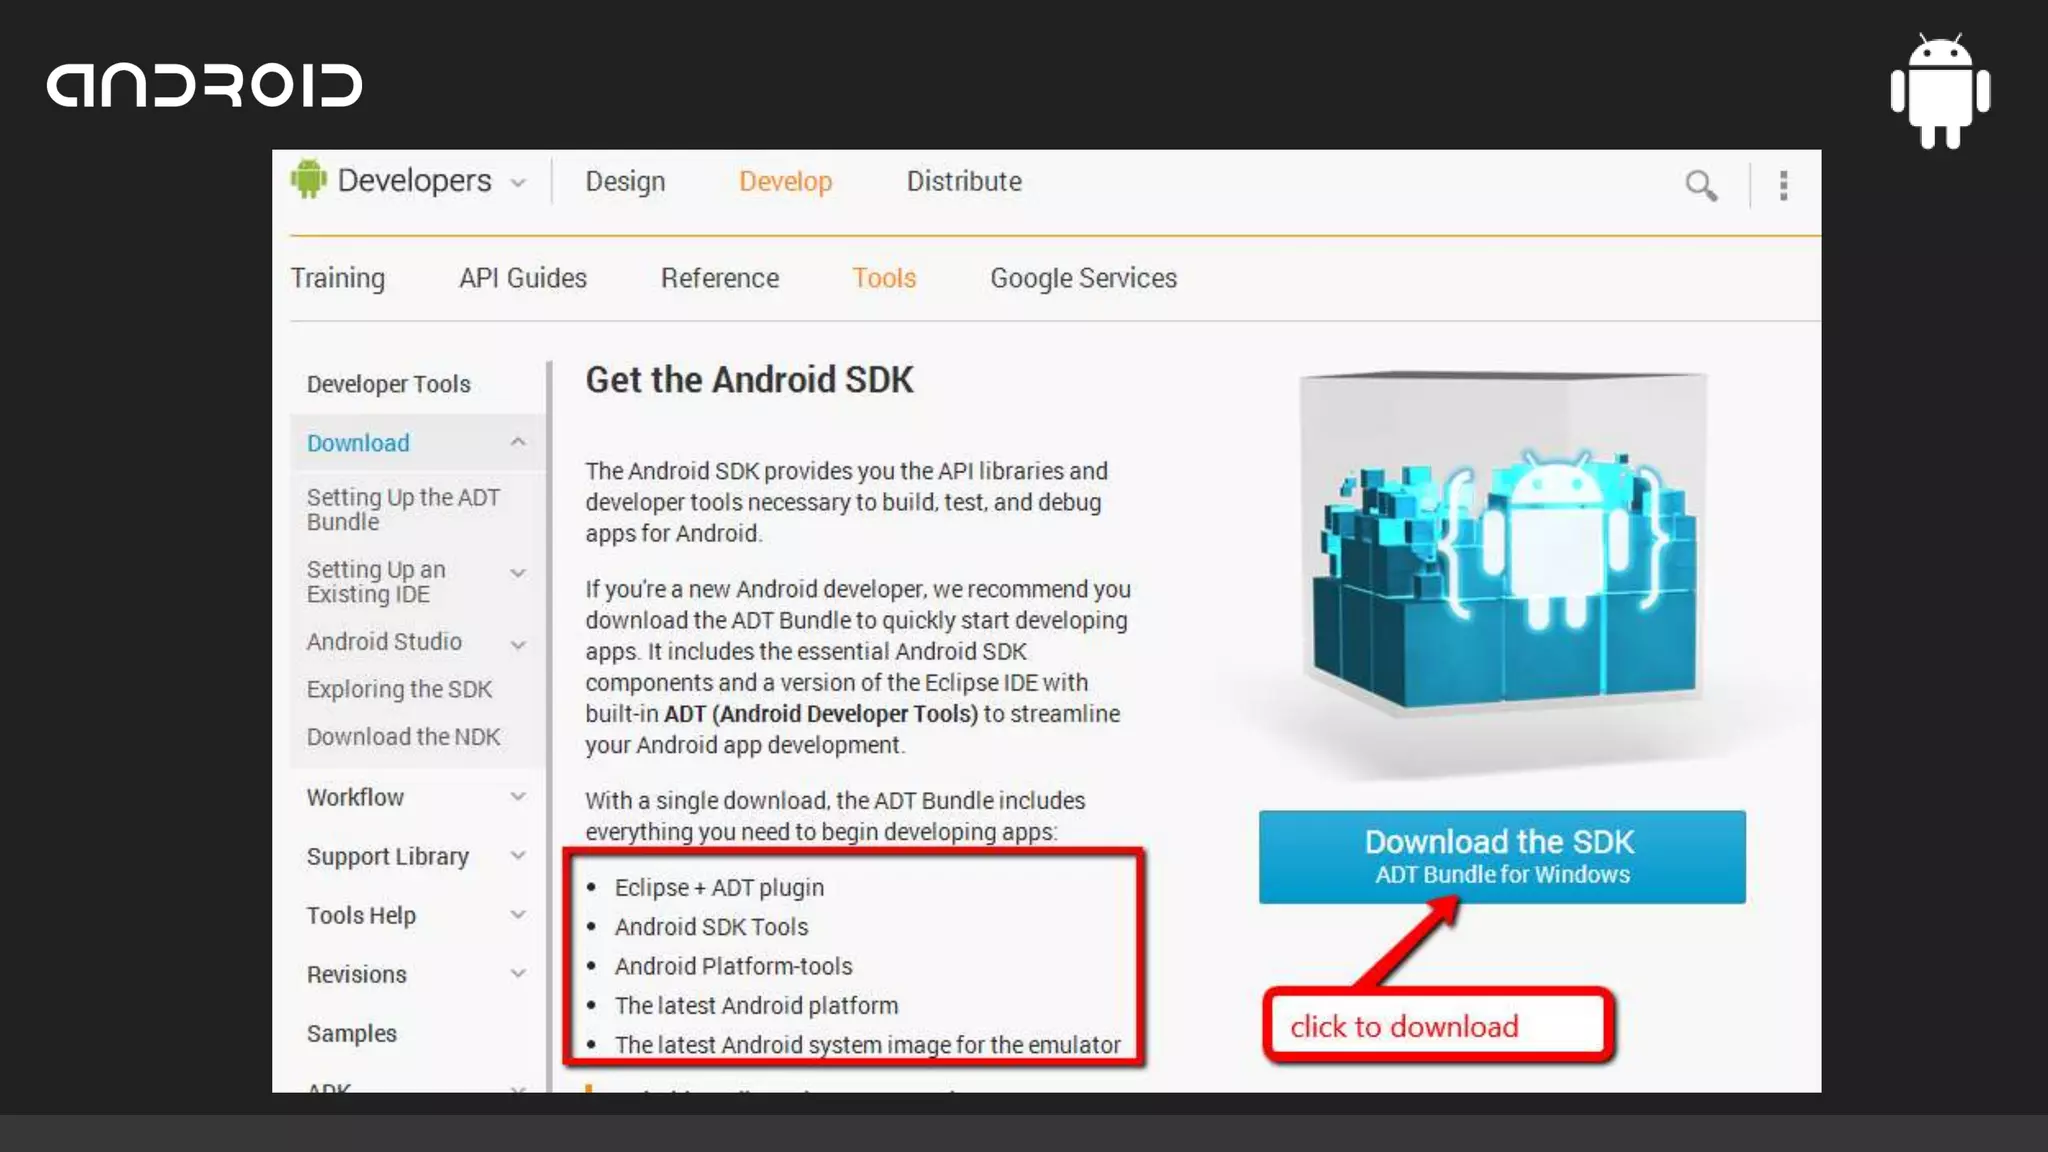This screenshot has width=2048, height=1152.
Task: Switch to the Design tab
Action: pyautogui.click(x=625, y=182)
